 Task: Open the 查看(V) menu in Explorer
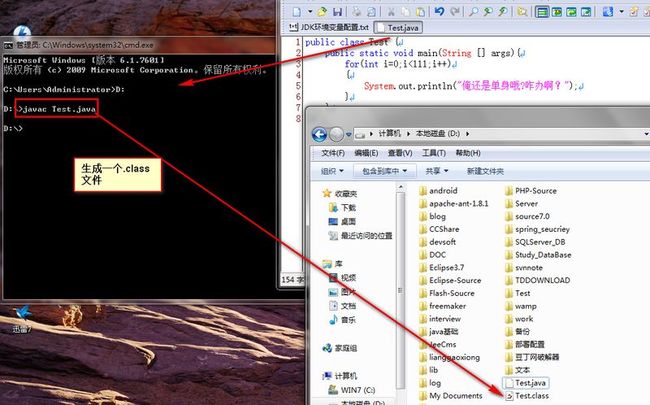coord(400,153)
